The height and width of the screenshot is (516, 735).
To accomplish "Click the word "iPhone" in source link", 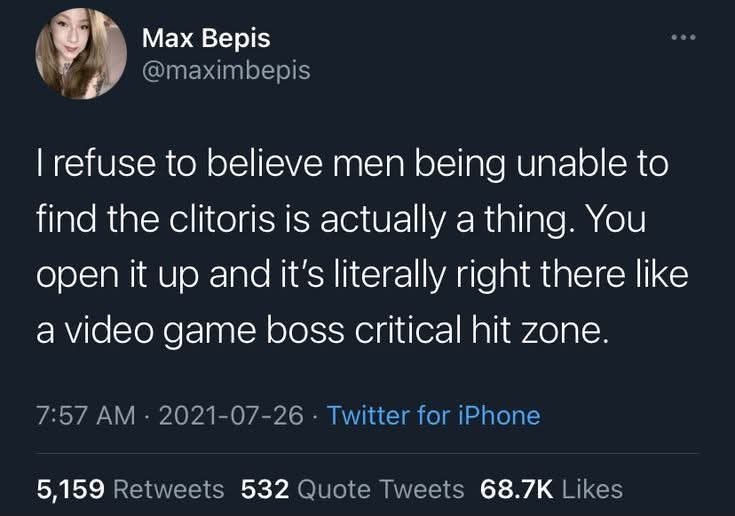I will [499, 415].
